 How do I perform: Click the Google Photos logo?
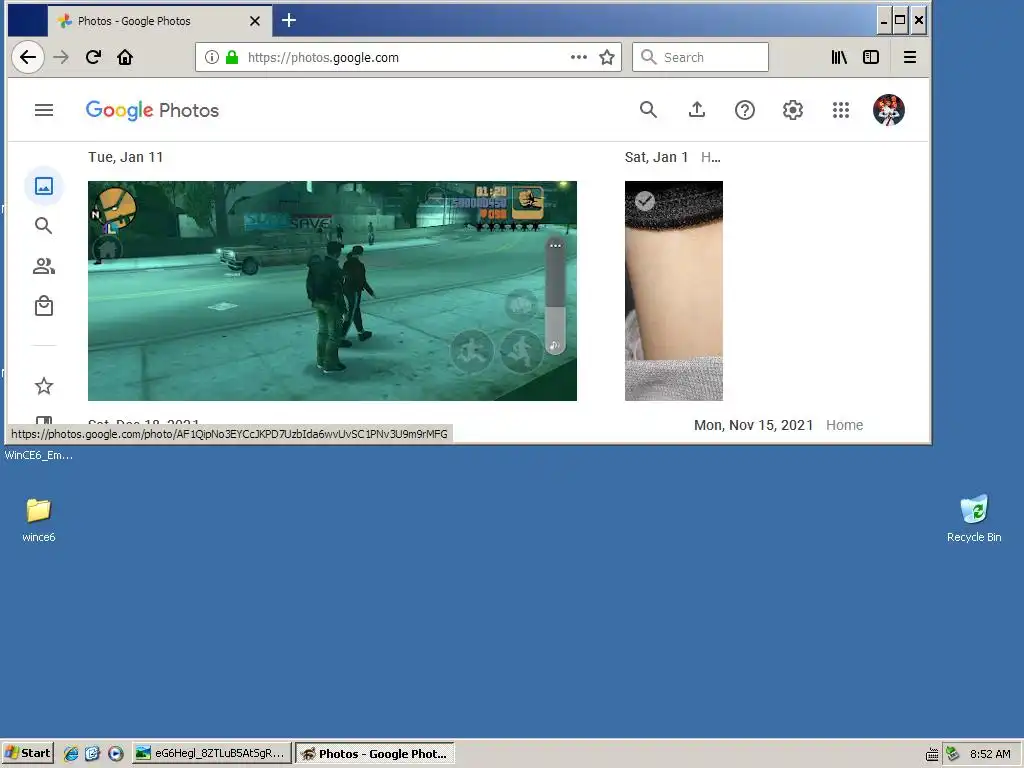[x=152, y=110]
